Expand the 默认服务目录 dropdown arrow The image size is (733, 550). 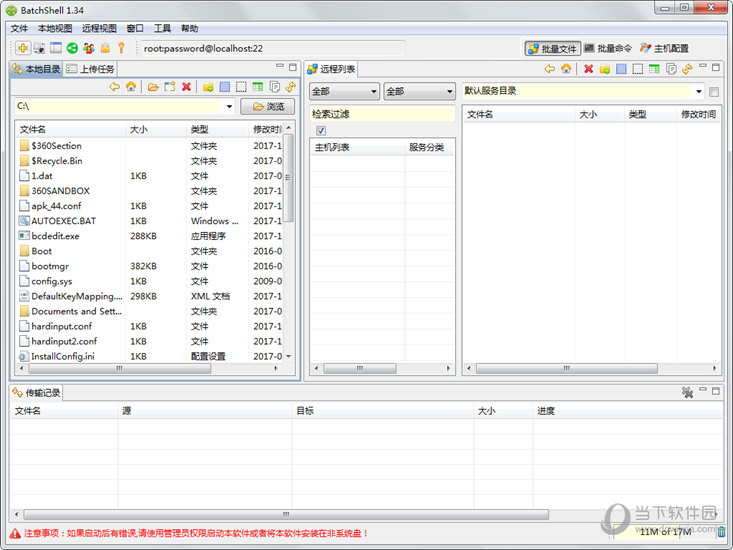click(x=698, y=91)
